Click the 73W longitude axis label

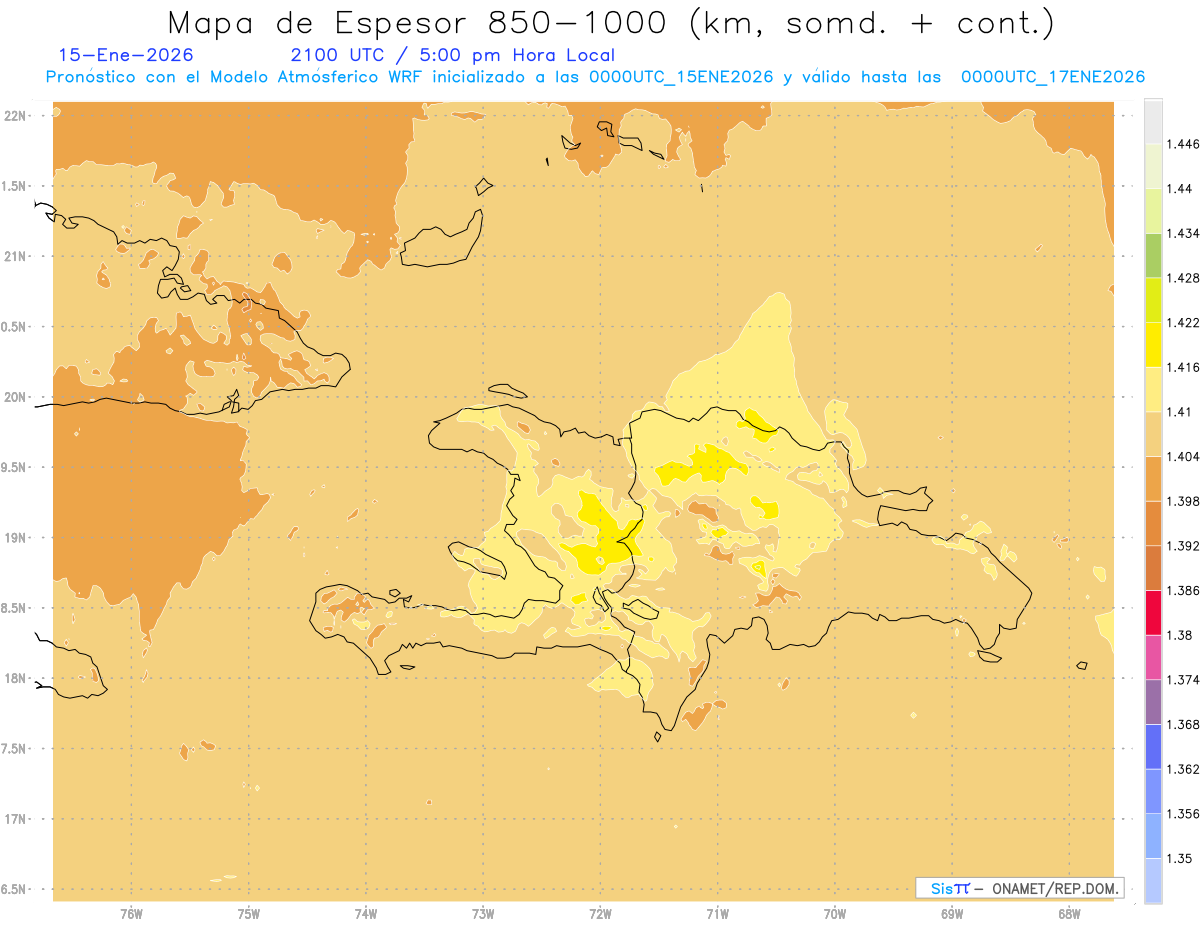483,914
